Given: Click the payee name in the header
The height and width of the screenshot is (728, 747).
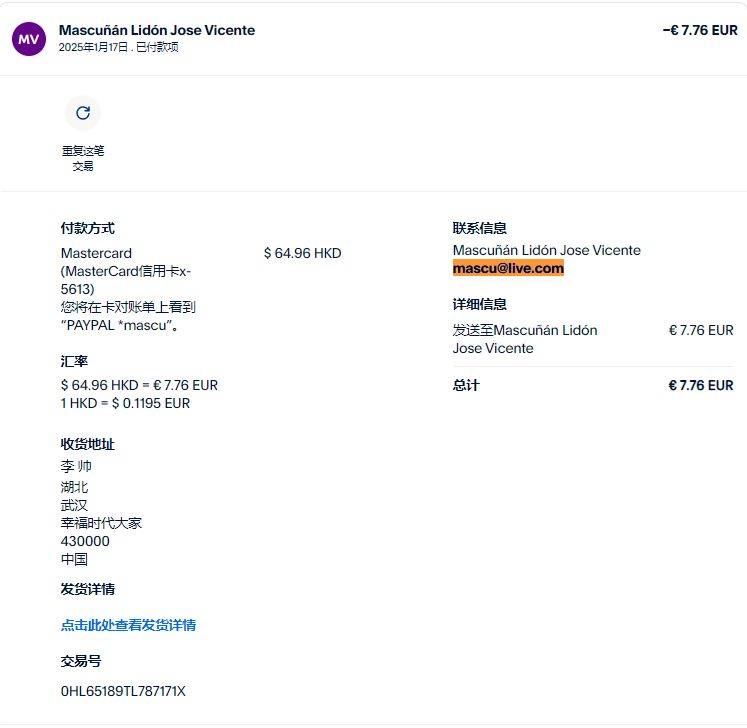Looking at the screenshot, I should [x=157, y=30].
